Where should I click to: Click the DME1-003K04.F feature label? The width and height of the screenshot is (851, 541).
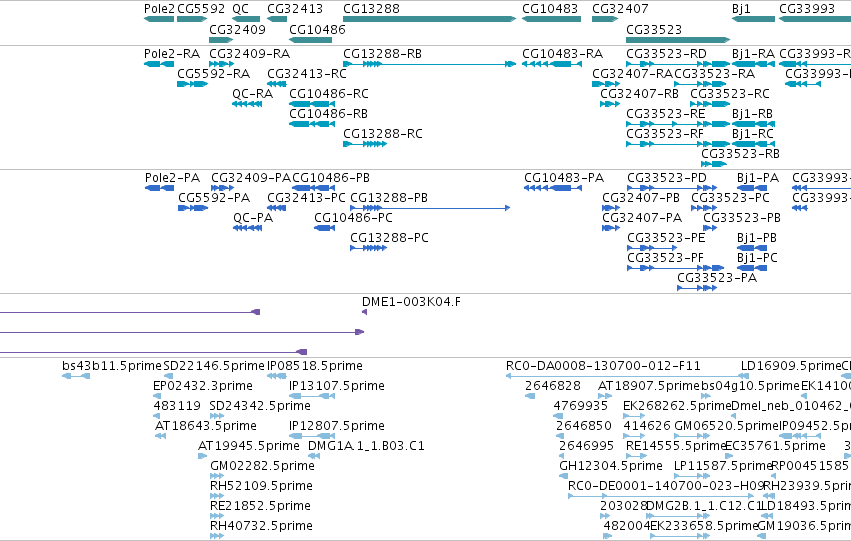[411, 302]
